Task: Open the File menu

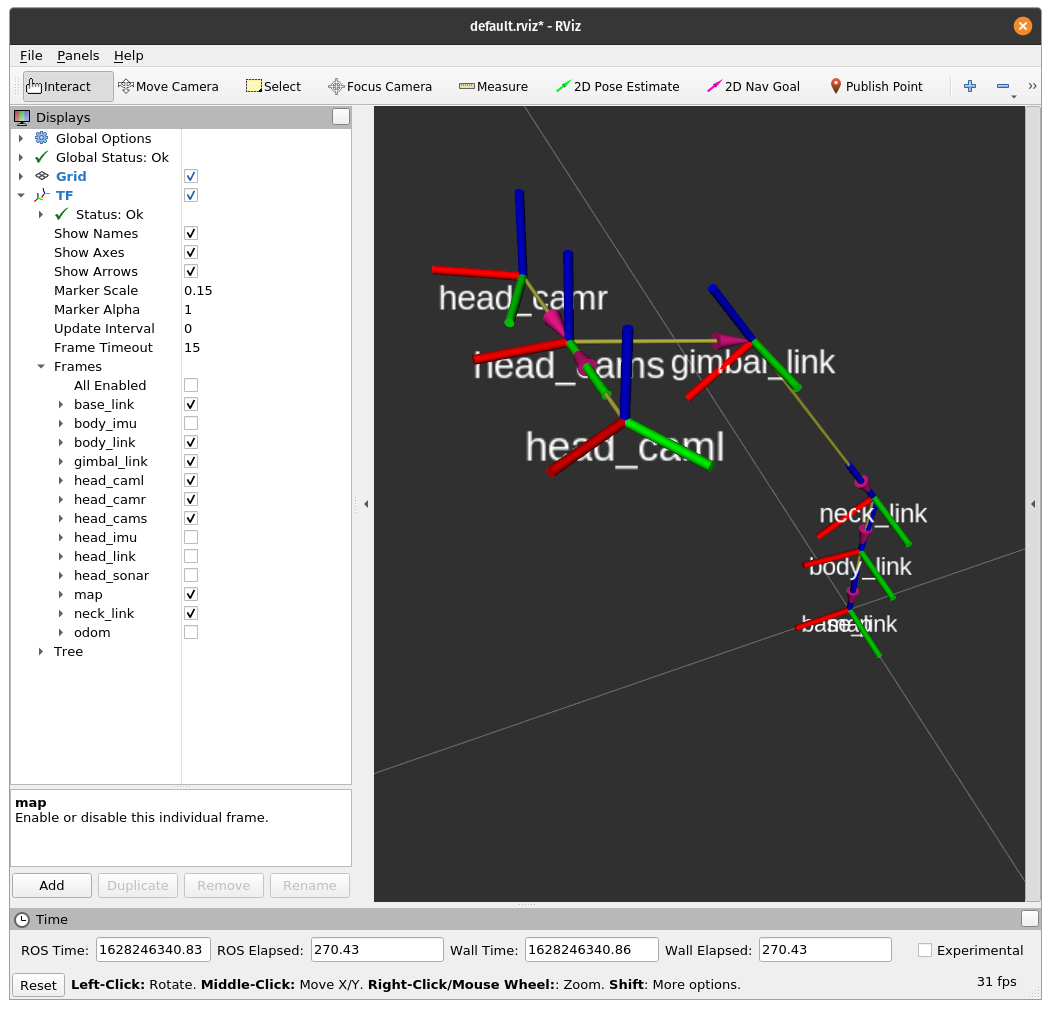Action: click(31, 55)
